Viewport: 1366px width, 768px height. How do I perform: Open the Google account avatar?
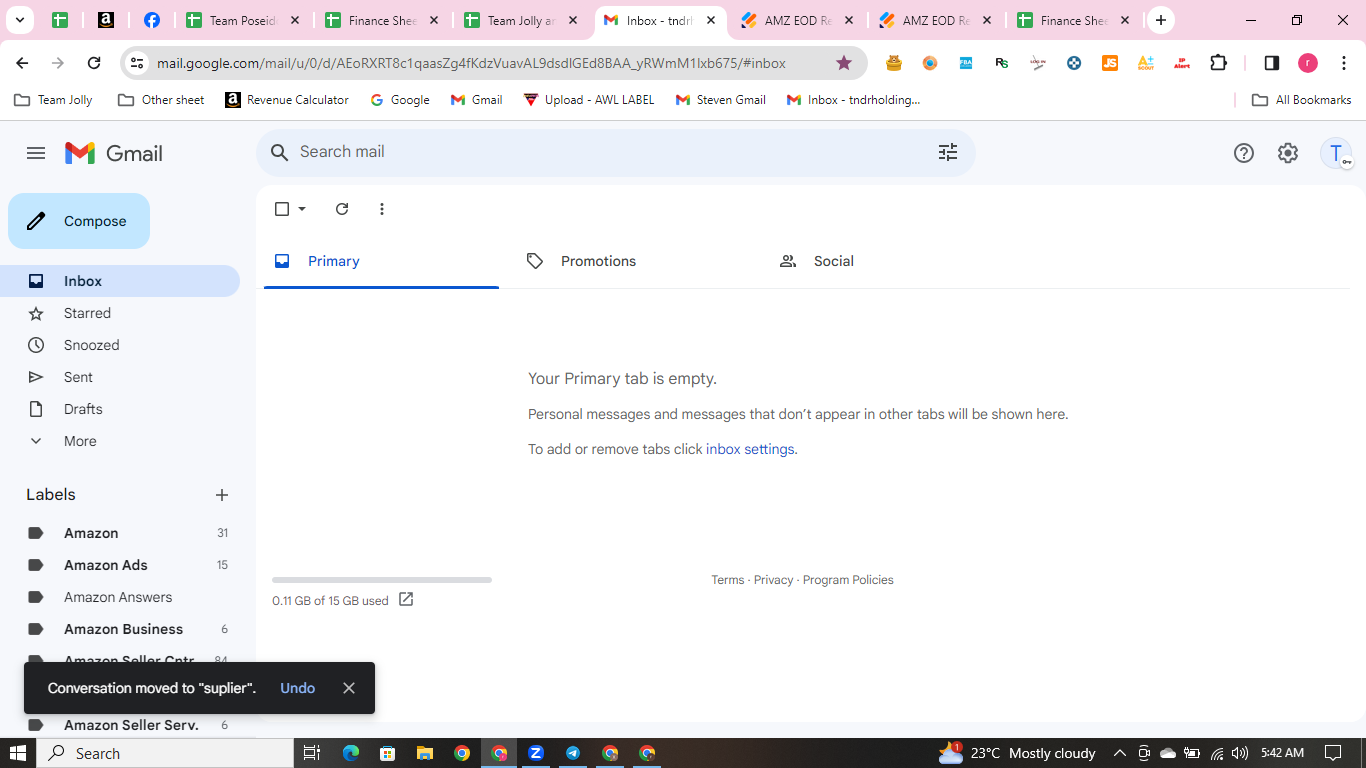click(1336, 153)
